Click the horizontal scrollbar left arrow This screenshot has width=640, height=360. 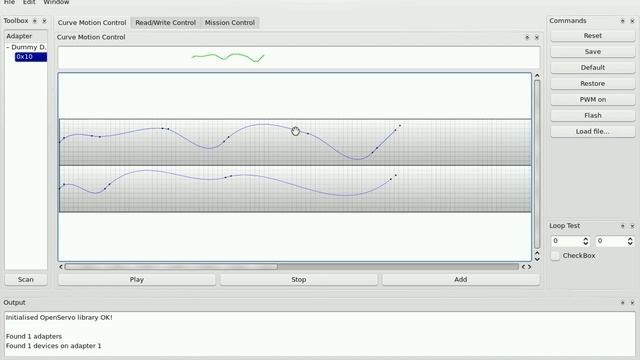coord(61,267)
